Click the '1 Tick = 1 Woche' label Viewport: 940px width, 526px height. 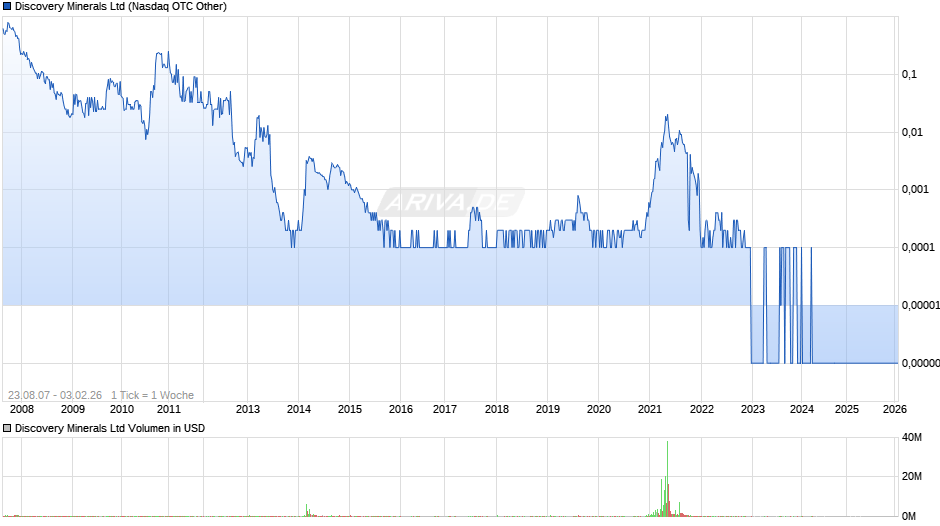click(152, 395)
